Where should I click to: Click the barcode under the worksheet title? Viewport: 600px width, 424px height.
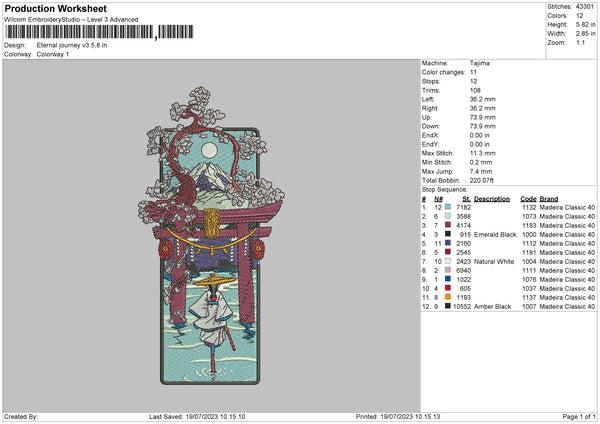click(x=99, y=32)
